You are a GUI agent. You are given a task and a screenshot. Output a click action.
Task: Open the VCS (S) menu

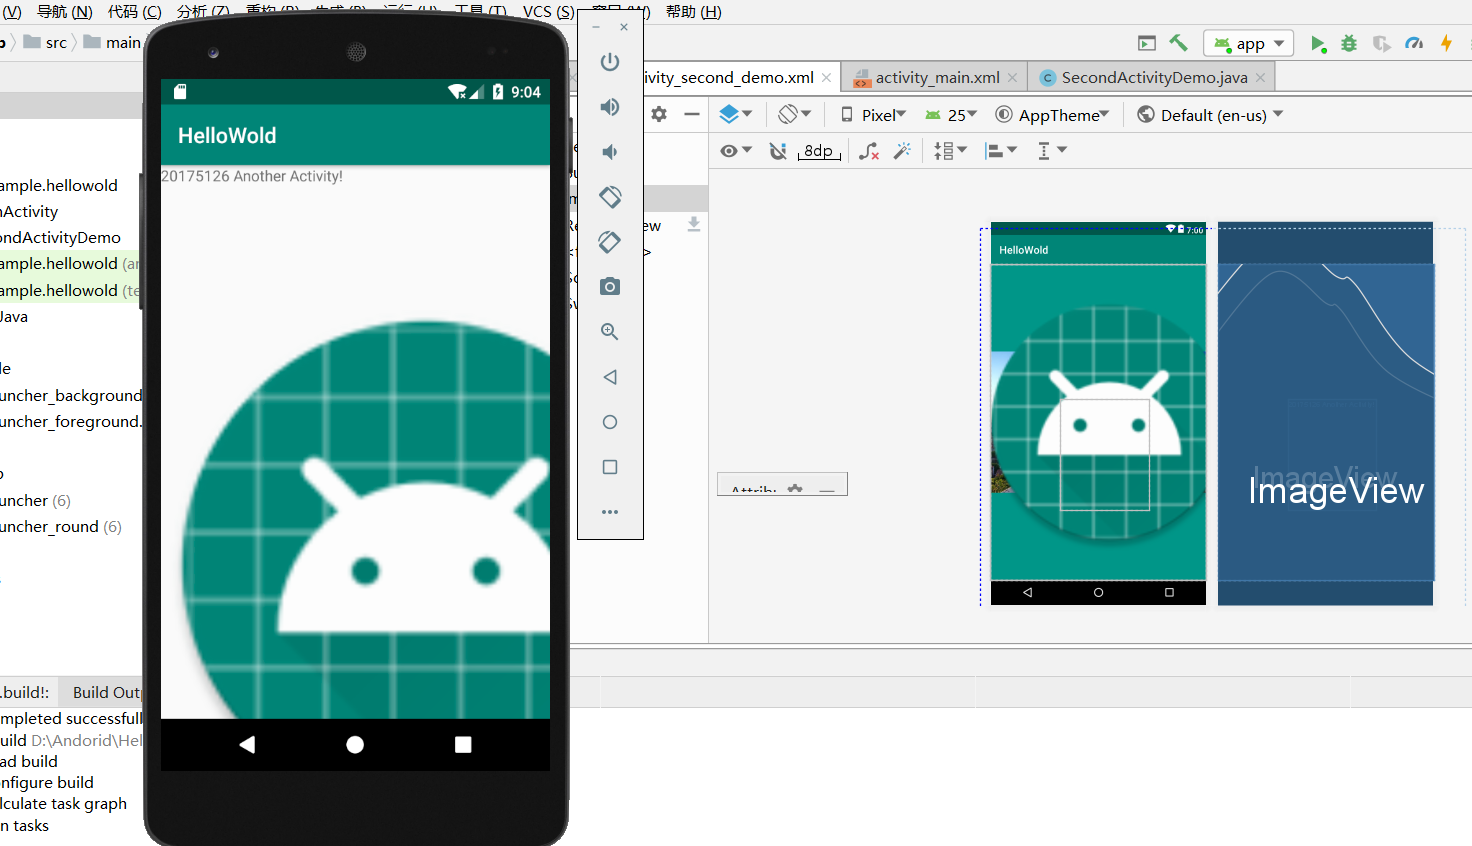coord(548,11)
